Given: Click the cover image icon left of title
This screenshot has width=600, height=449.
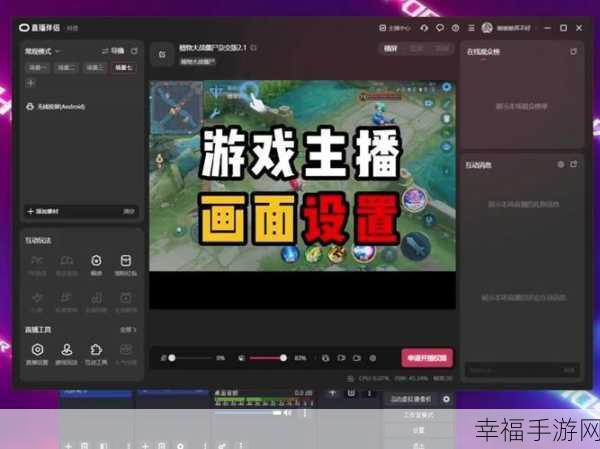Looking at the screenshot, I should (162, 54).
